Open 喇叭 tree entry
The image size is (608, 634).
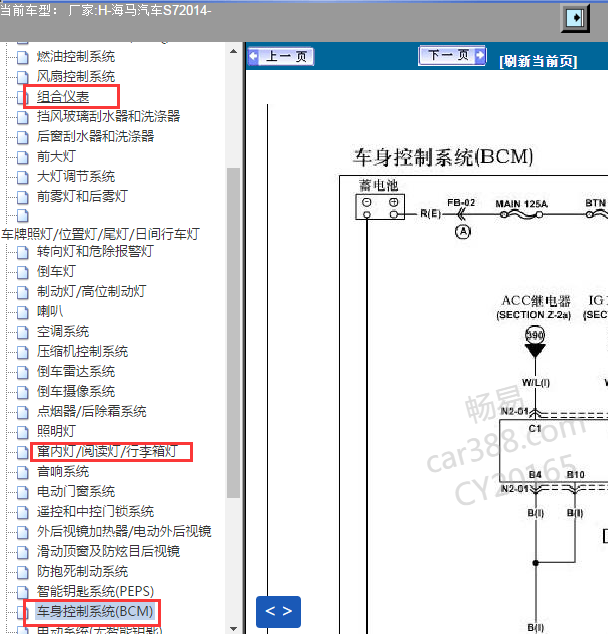50,311
